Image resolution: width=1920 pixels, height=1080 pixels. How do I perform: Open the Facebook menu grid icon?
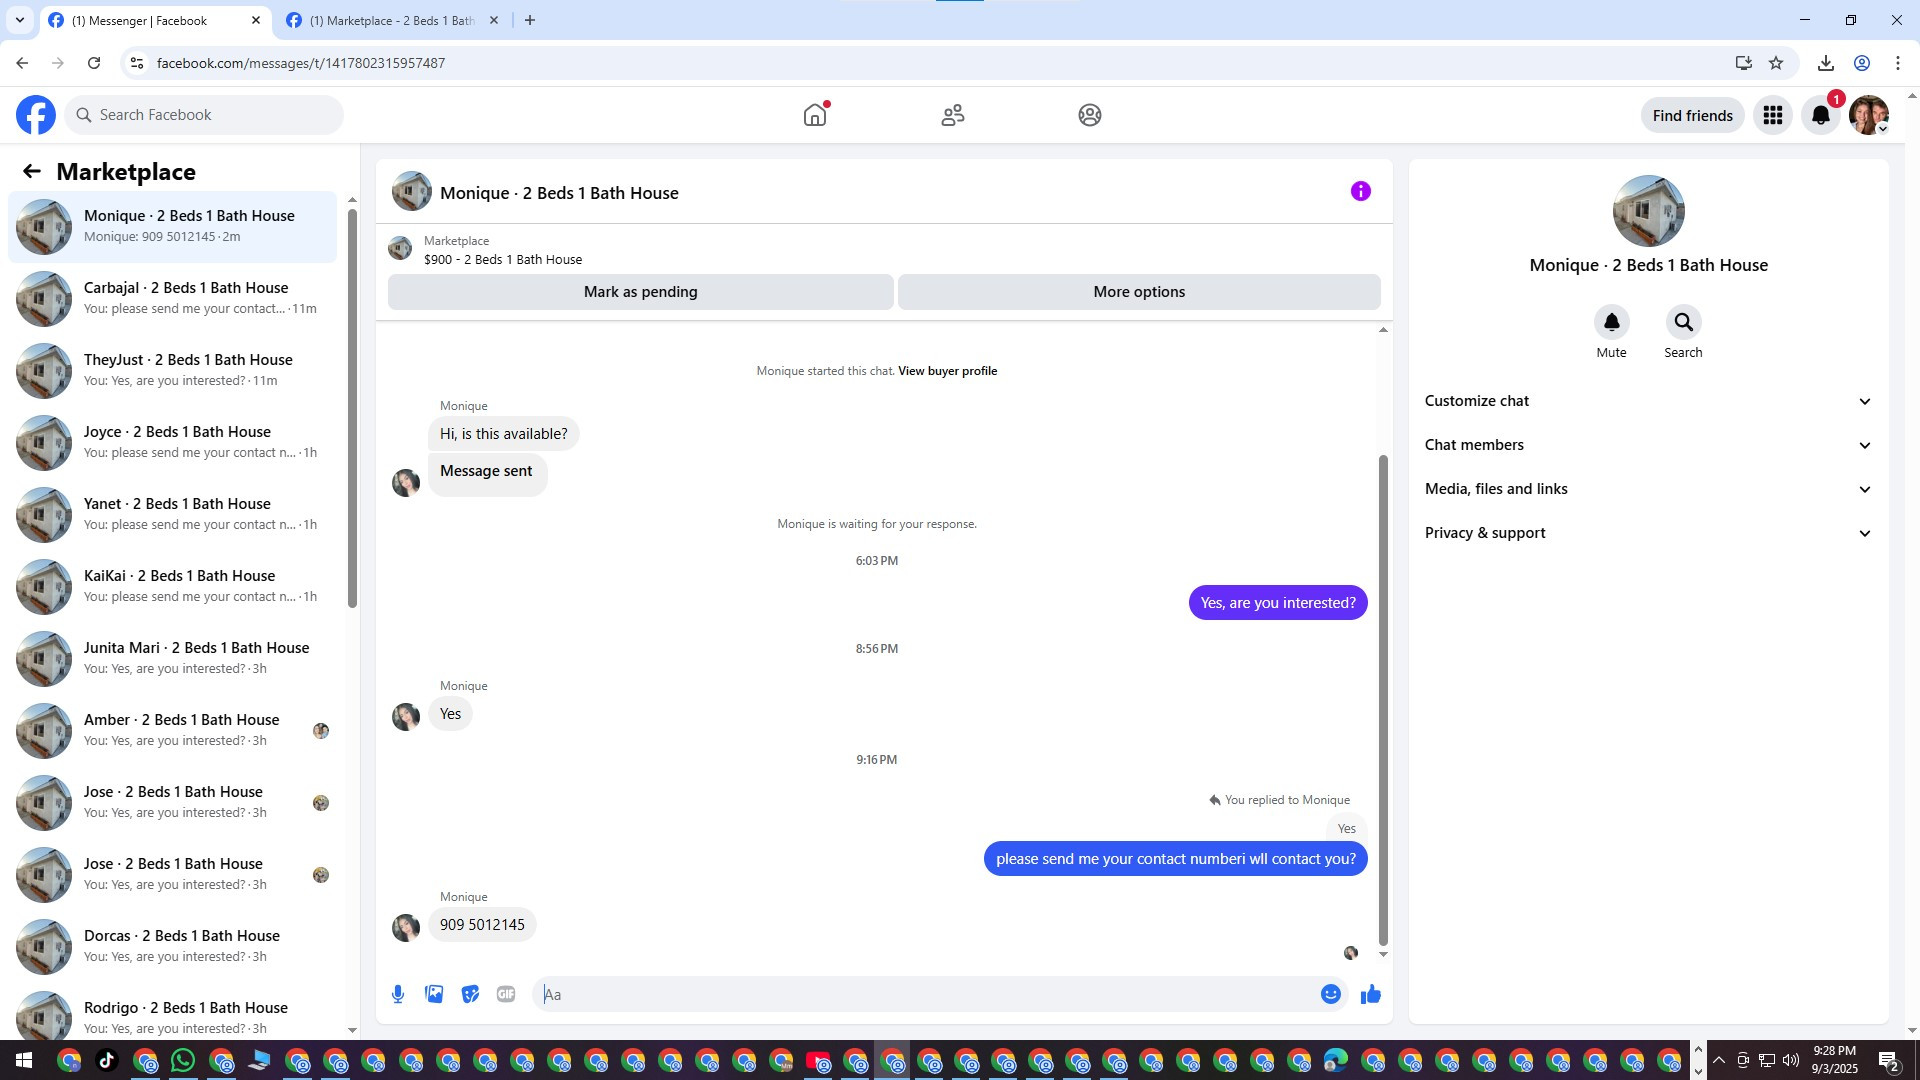(1773, 115)
